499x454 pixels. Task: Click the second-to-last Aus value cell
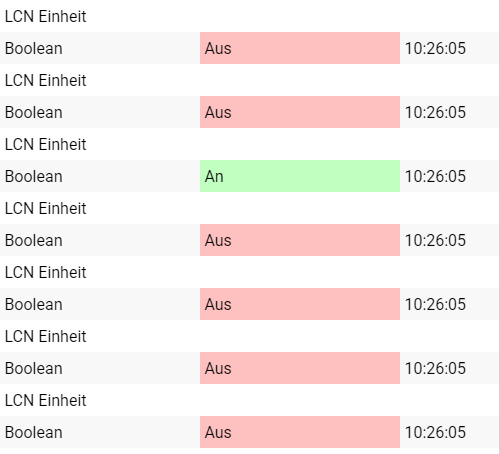pyautogui.click(x=300, y=368)
